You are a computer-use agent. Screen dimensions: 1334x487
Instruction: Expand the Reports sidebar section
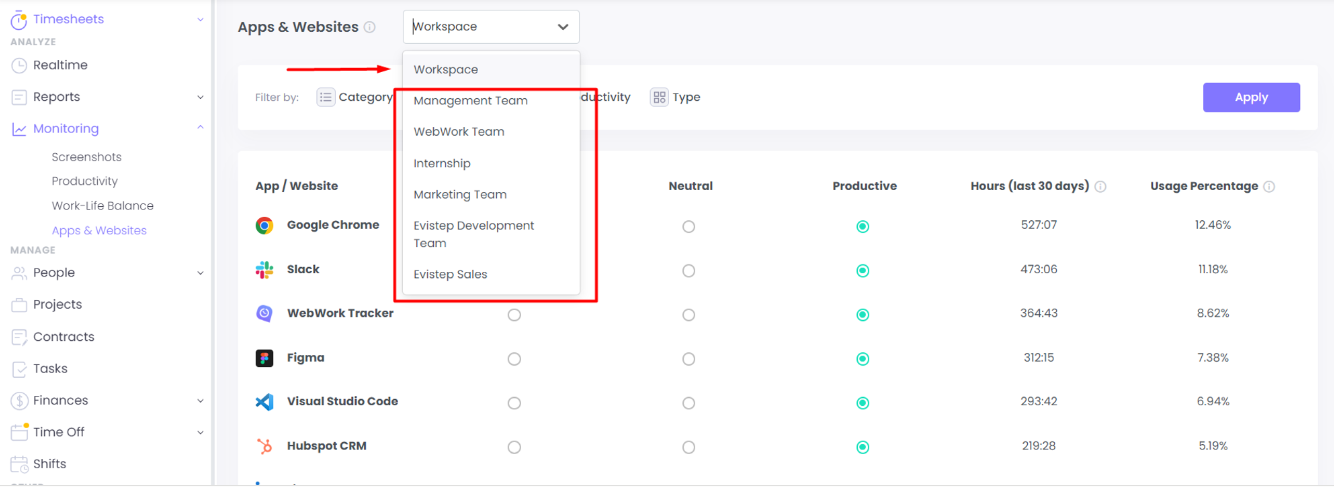[200, 97]
